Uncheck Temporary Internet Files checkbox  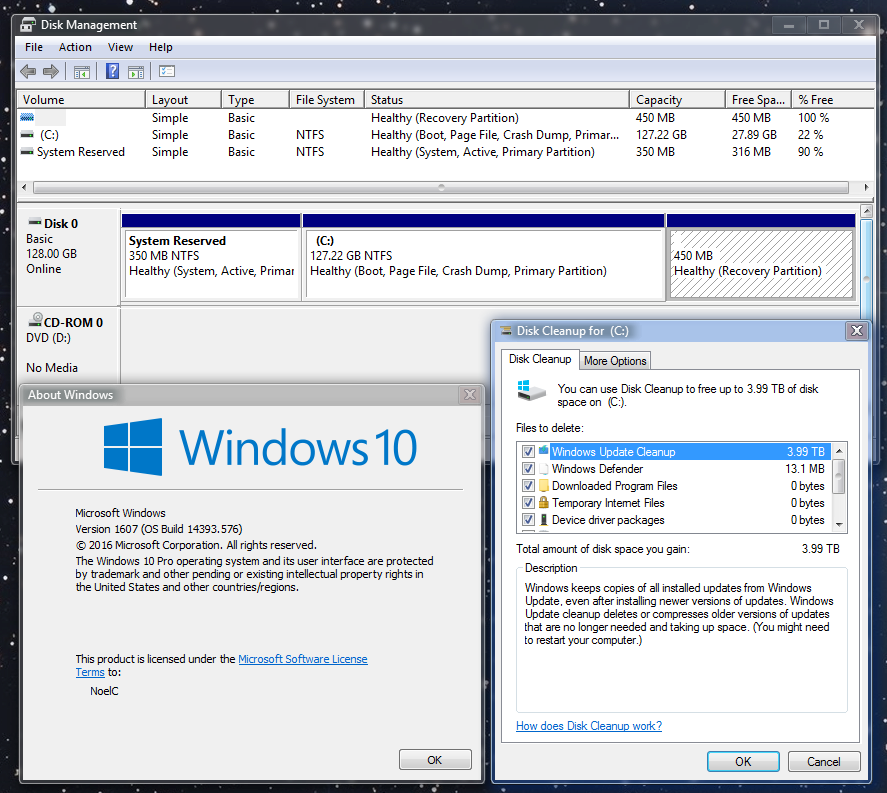(528, 502)
